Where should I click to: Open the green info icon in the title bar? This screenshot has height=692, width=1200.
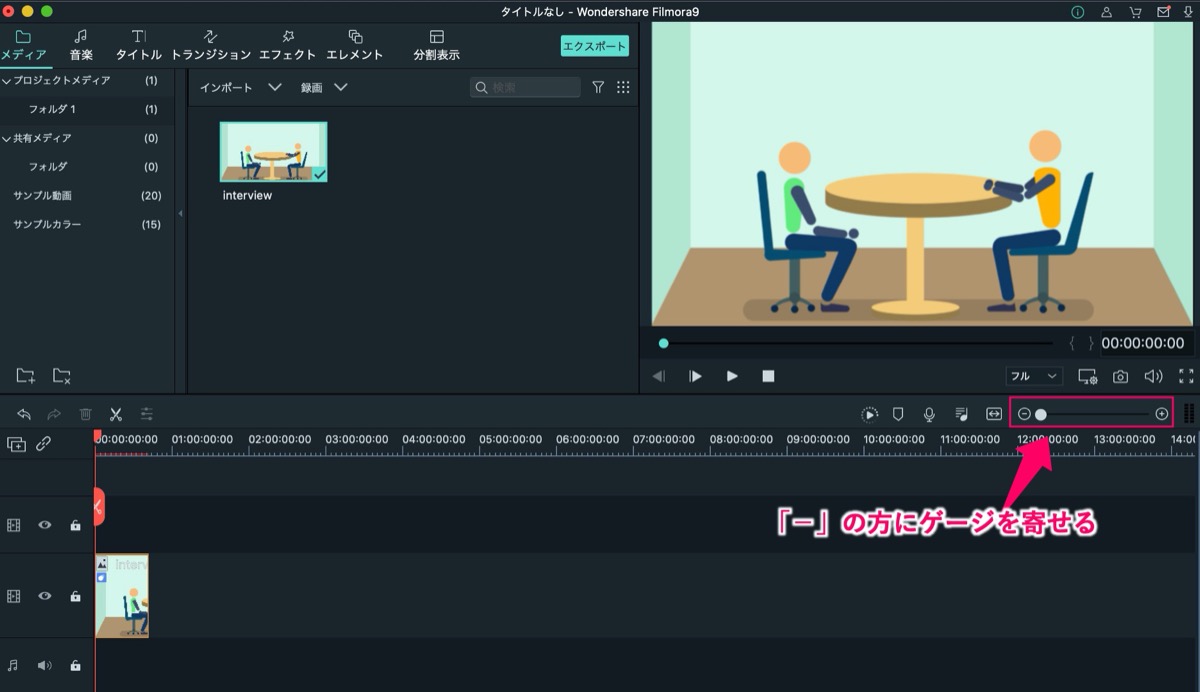pos(1078,12)
